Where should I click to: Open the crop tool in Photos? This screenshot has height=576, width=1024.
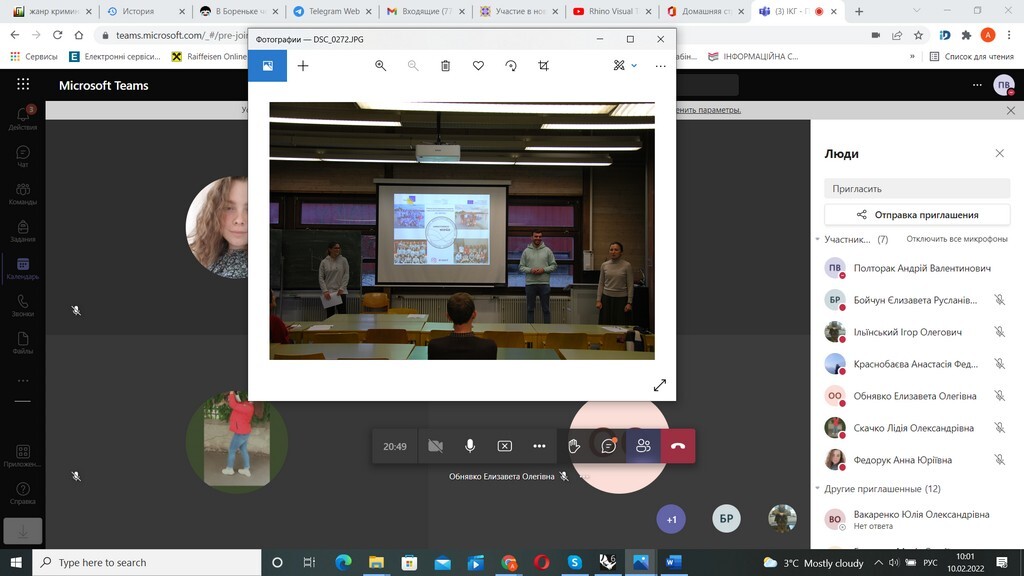coord(543,65)
